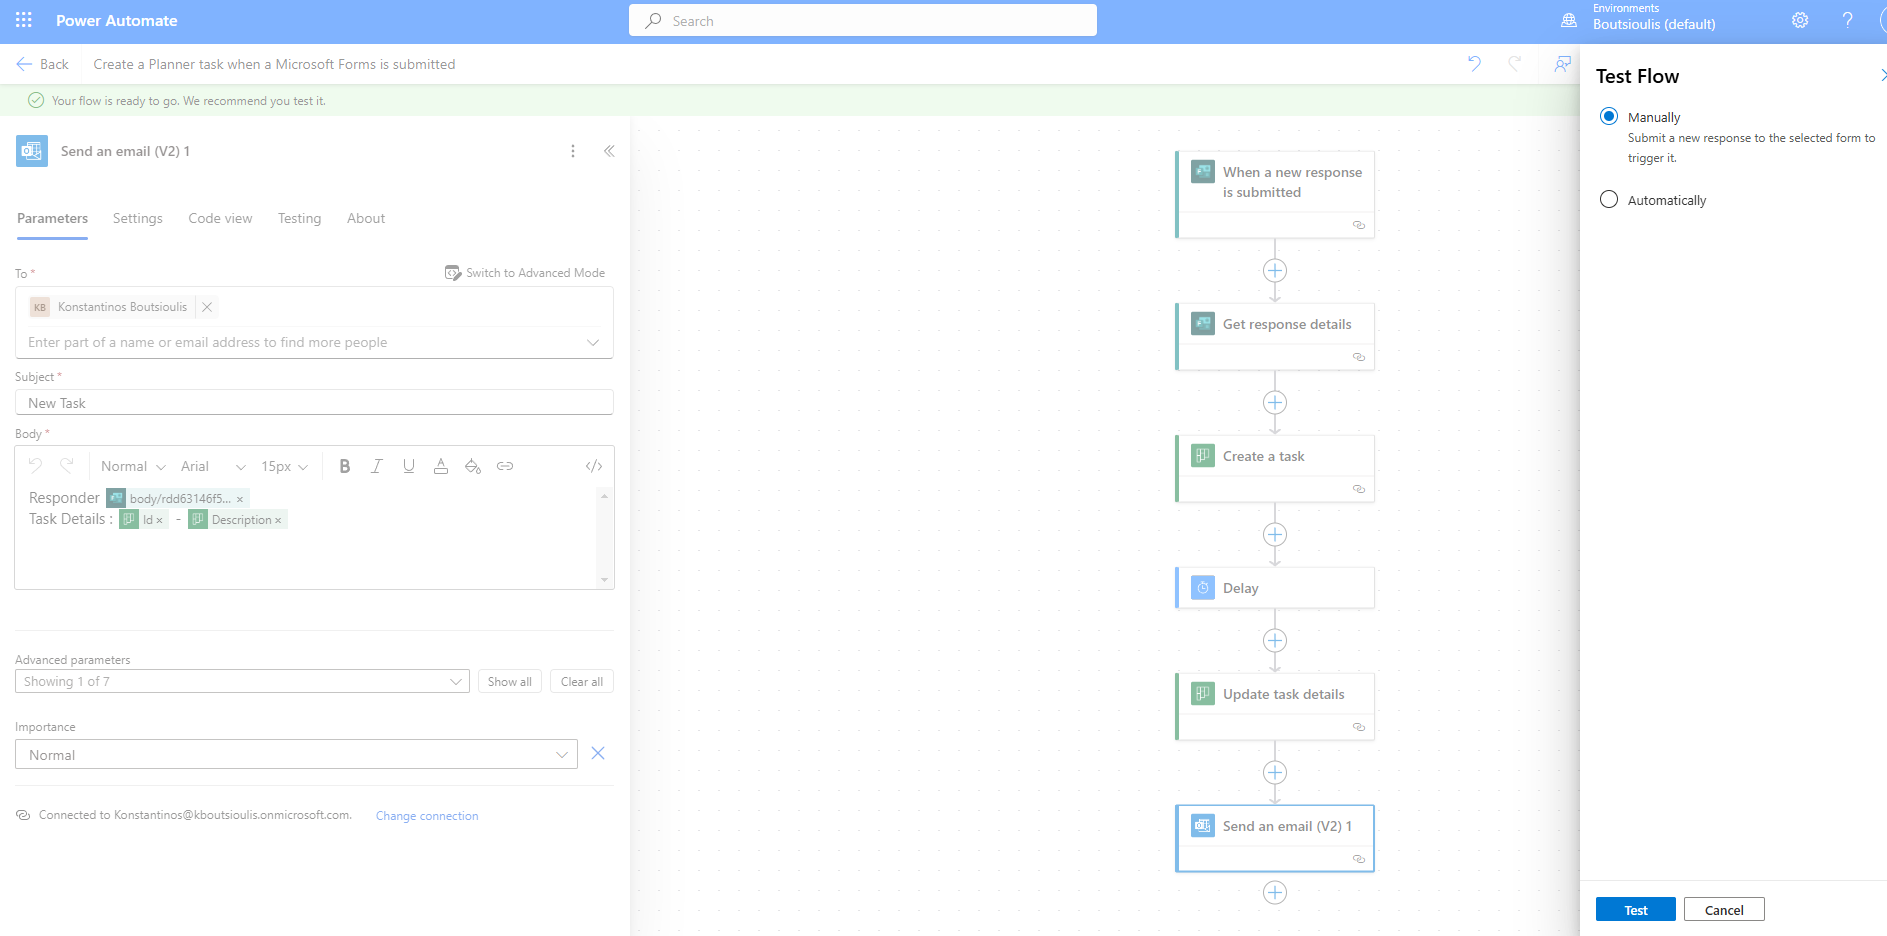The width and height of the screenshot is (1887, 936).
Task: Click the top Search box
Action: 863,20
